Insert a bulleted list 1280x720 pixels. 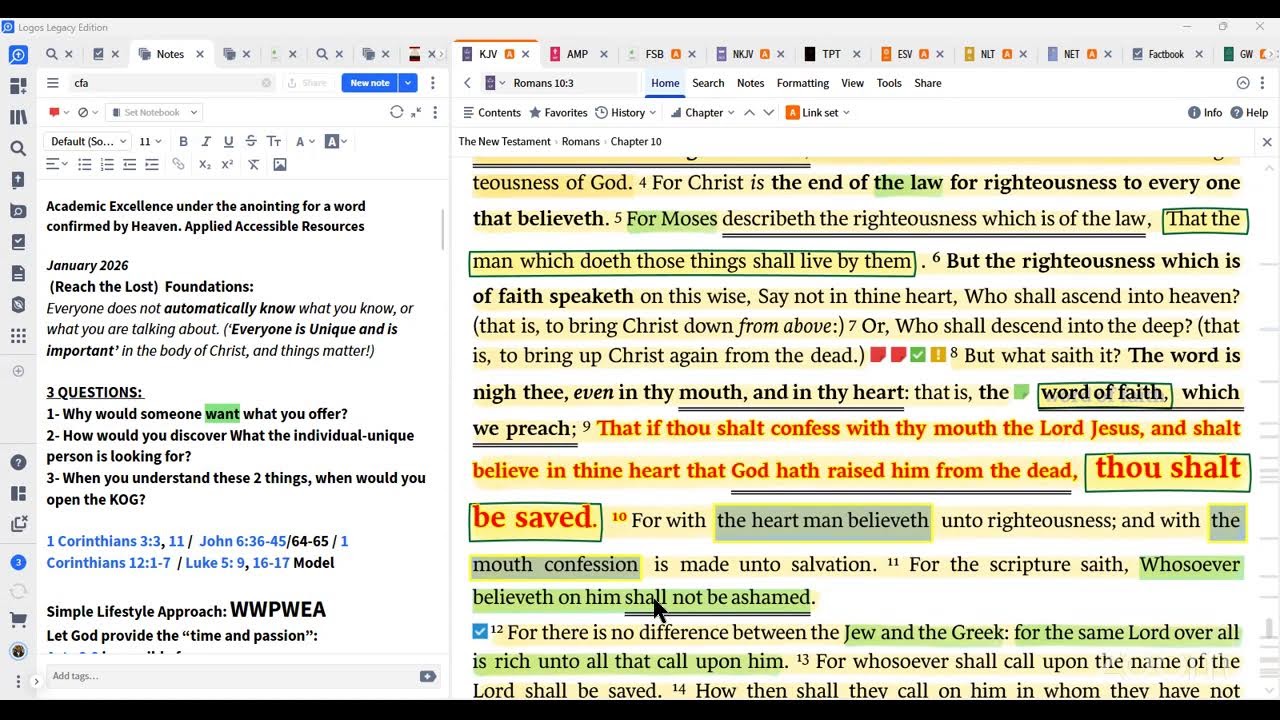coord(85,164)
